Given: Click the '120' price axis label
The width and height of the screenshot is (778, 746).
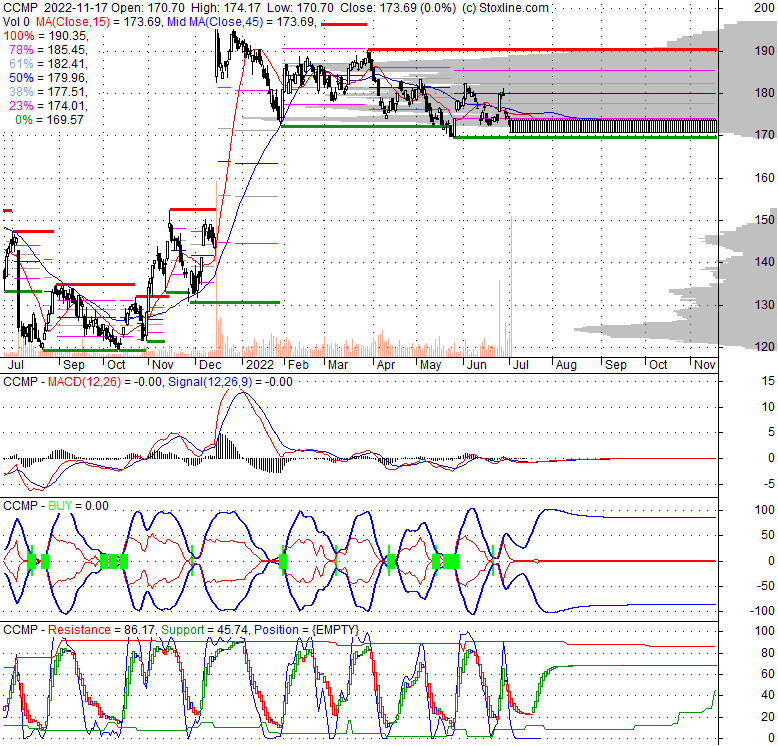Looking at the screenshot, I should [764, 347].
